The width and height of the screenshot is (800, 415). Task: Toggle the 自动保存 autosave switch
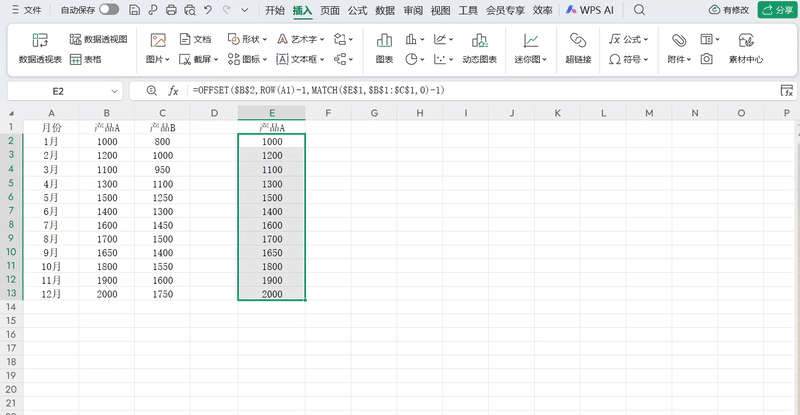(109, 9)
